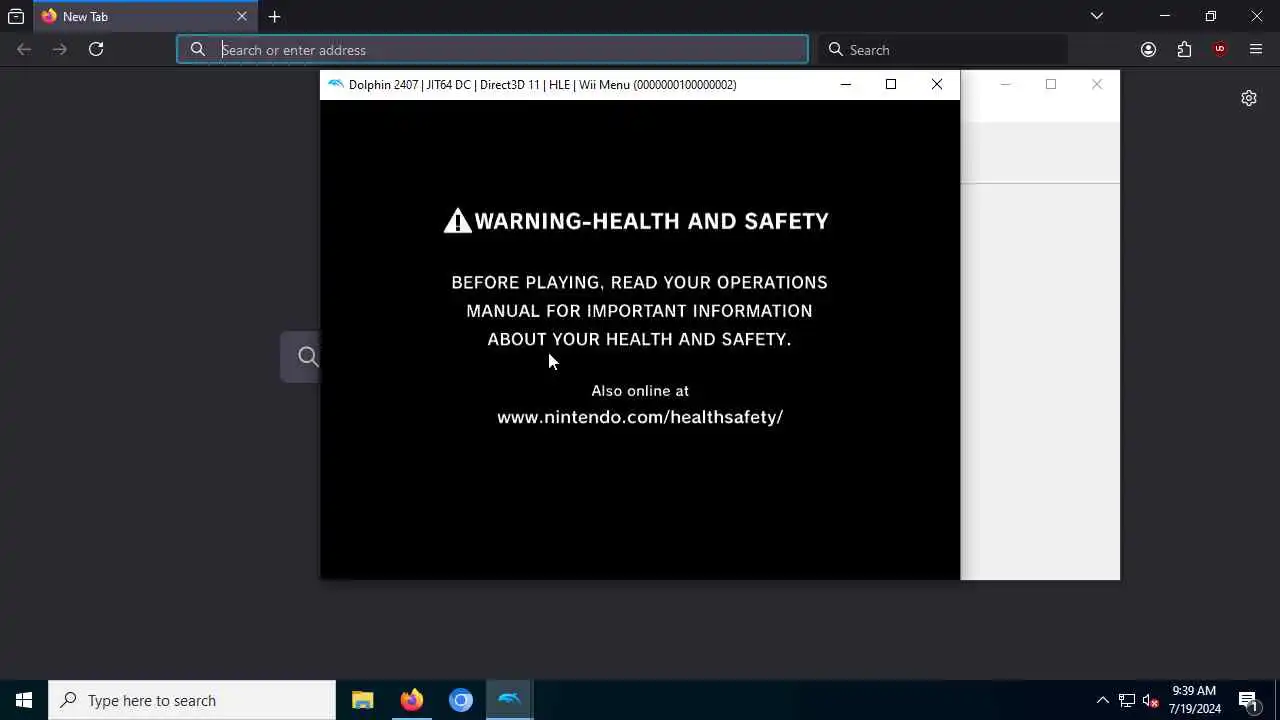
Task: Click the WARNING-HEALTH AND SAFETY heading
Action: click(651, 221)
